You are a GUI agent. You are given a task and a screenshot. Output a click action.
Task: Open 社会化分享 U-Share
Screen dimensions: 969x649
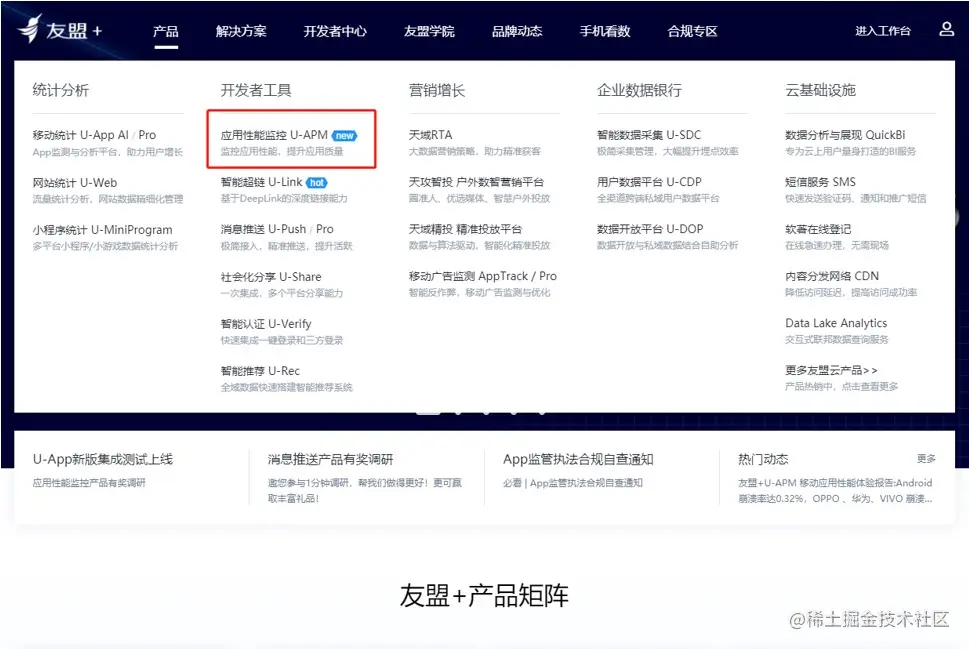tap(271, 276)
